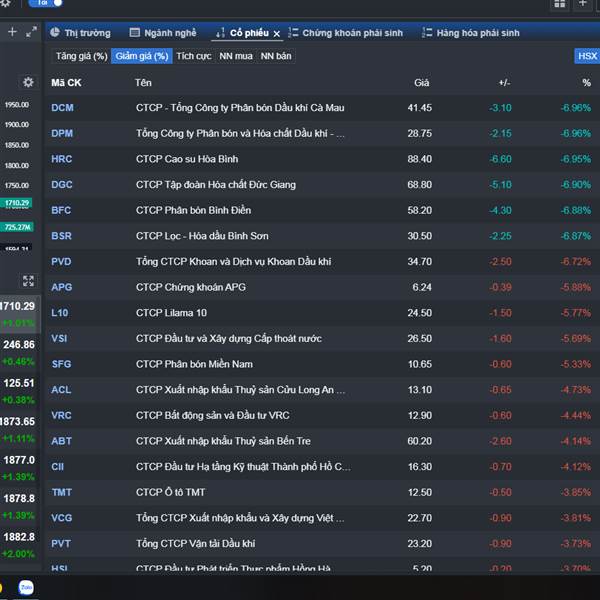Open Zalo from the taskbar
The width and height of the screenshot is (600, 600).
point(26,587)
